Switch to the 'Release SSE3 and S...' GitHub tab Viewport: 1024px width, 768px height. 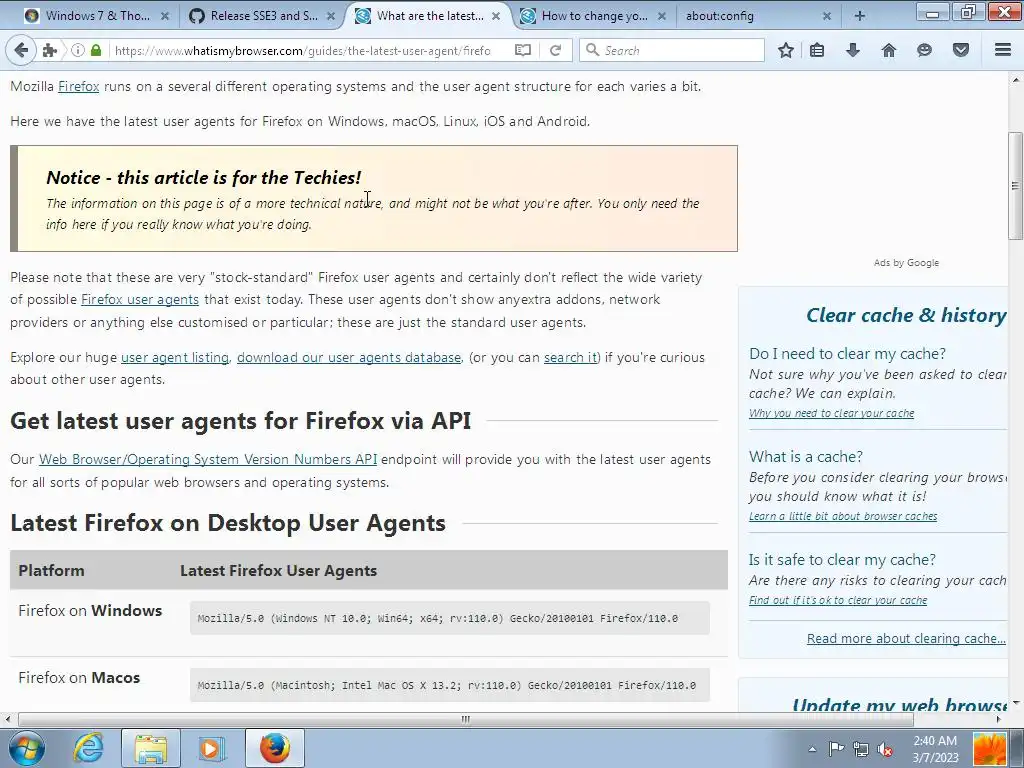(263, 16)
